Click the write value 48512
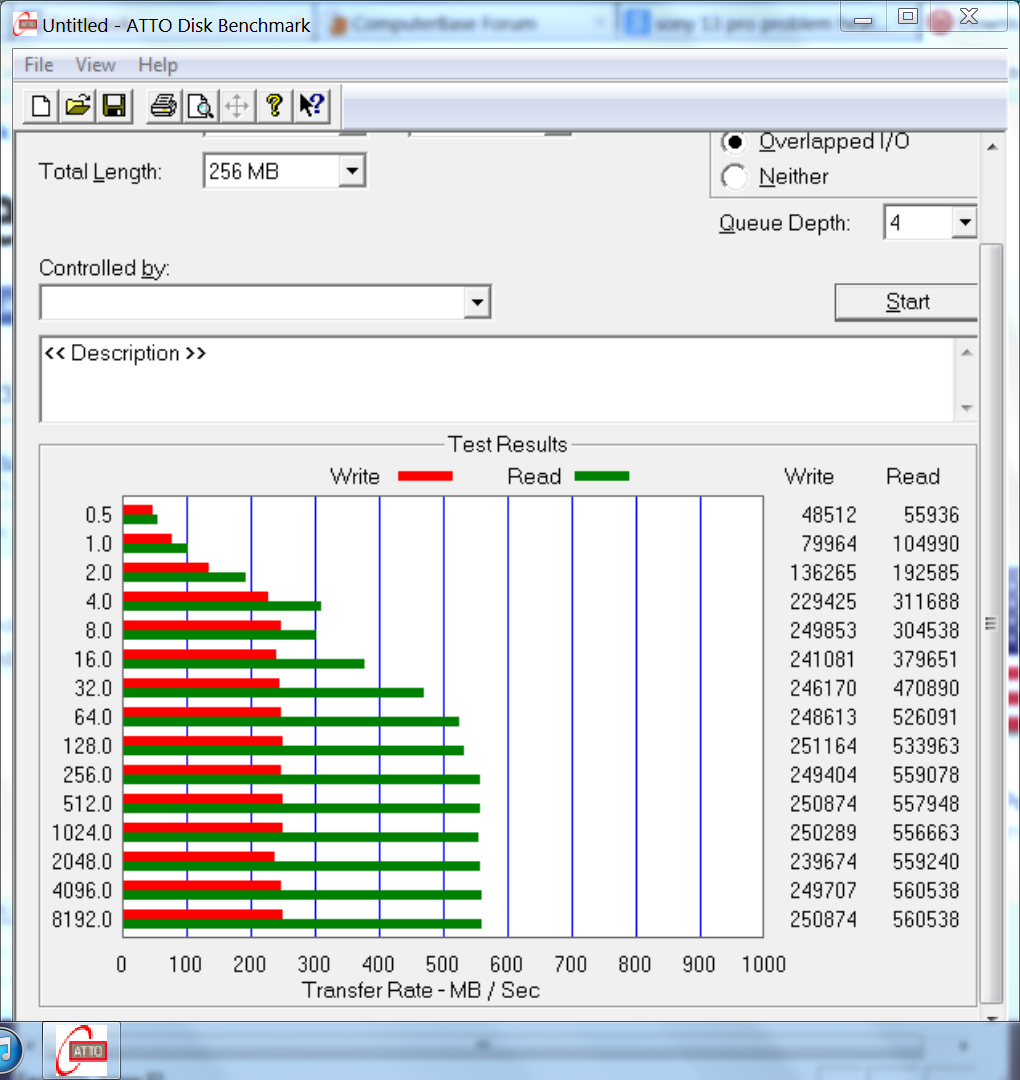 [829, 515]
